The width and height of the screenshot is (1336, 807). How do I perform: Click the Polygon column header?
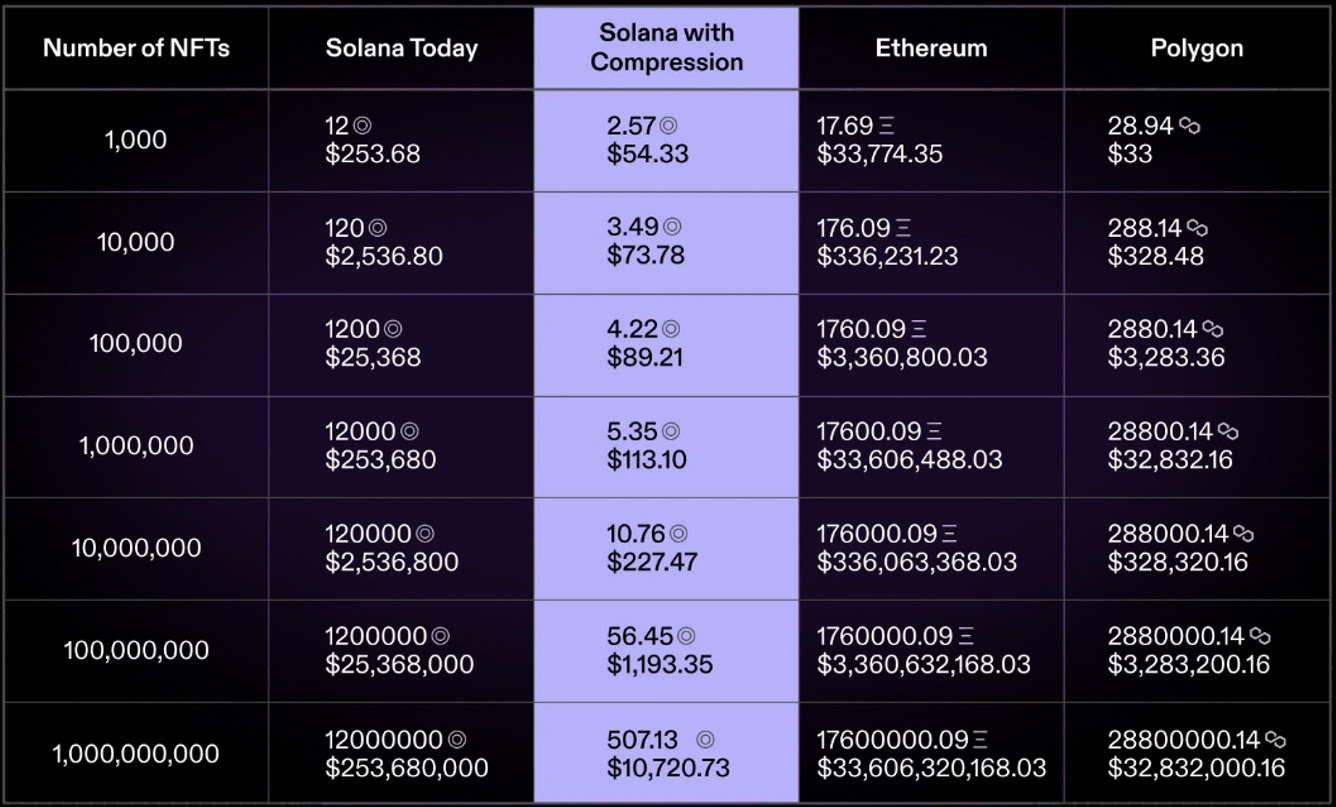[1197, 48]
